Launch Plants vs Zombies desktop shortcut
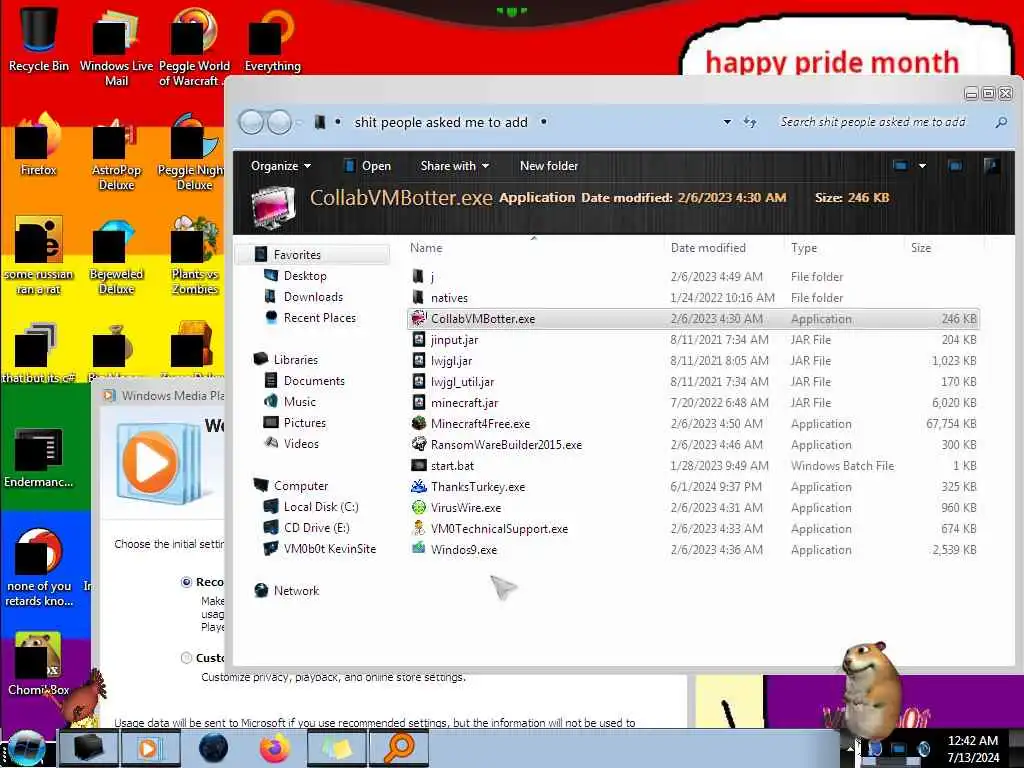The width and height of the screenshot is (1024, 768). coord(194,257)
